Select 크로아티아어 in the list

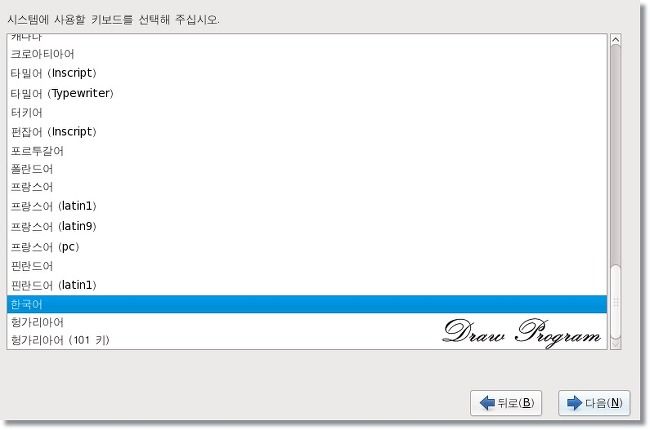pyautogui.click(x=307, y=54)
